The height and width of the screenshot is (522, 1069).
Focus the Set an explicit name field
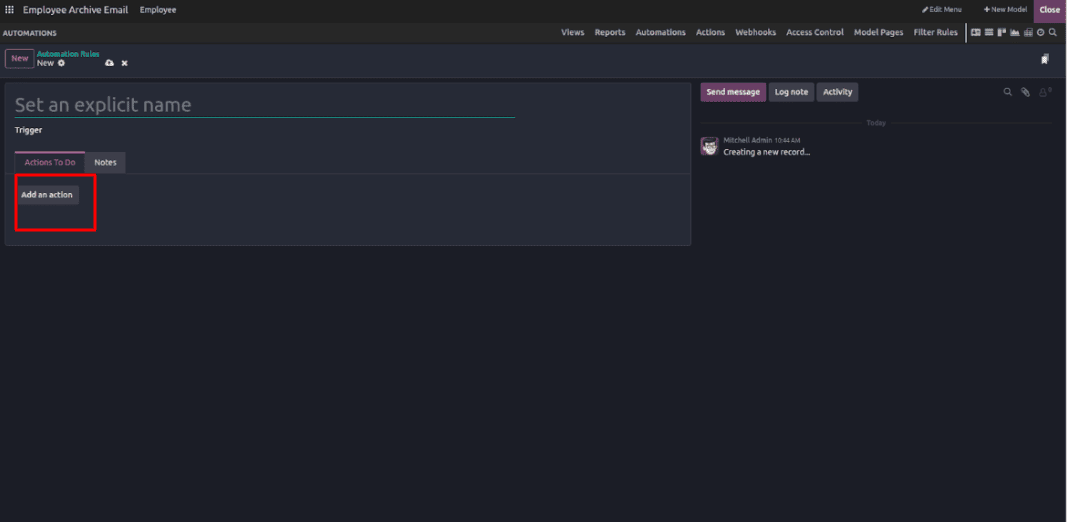[265, 105]
